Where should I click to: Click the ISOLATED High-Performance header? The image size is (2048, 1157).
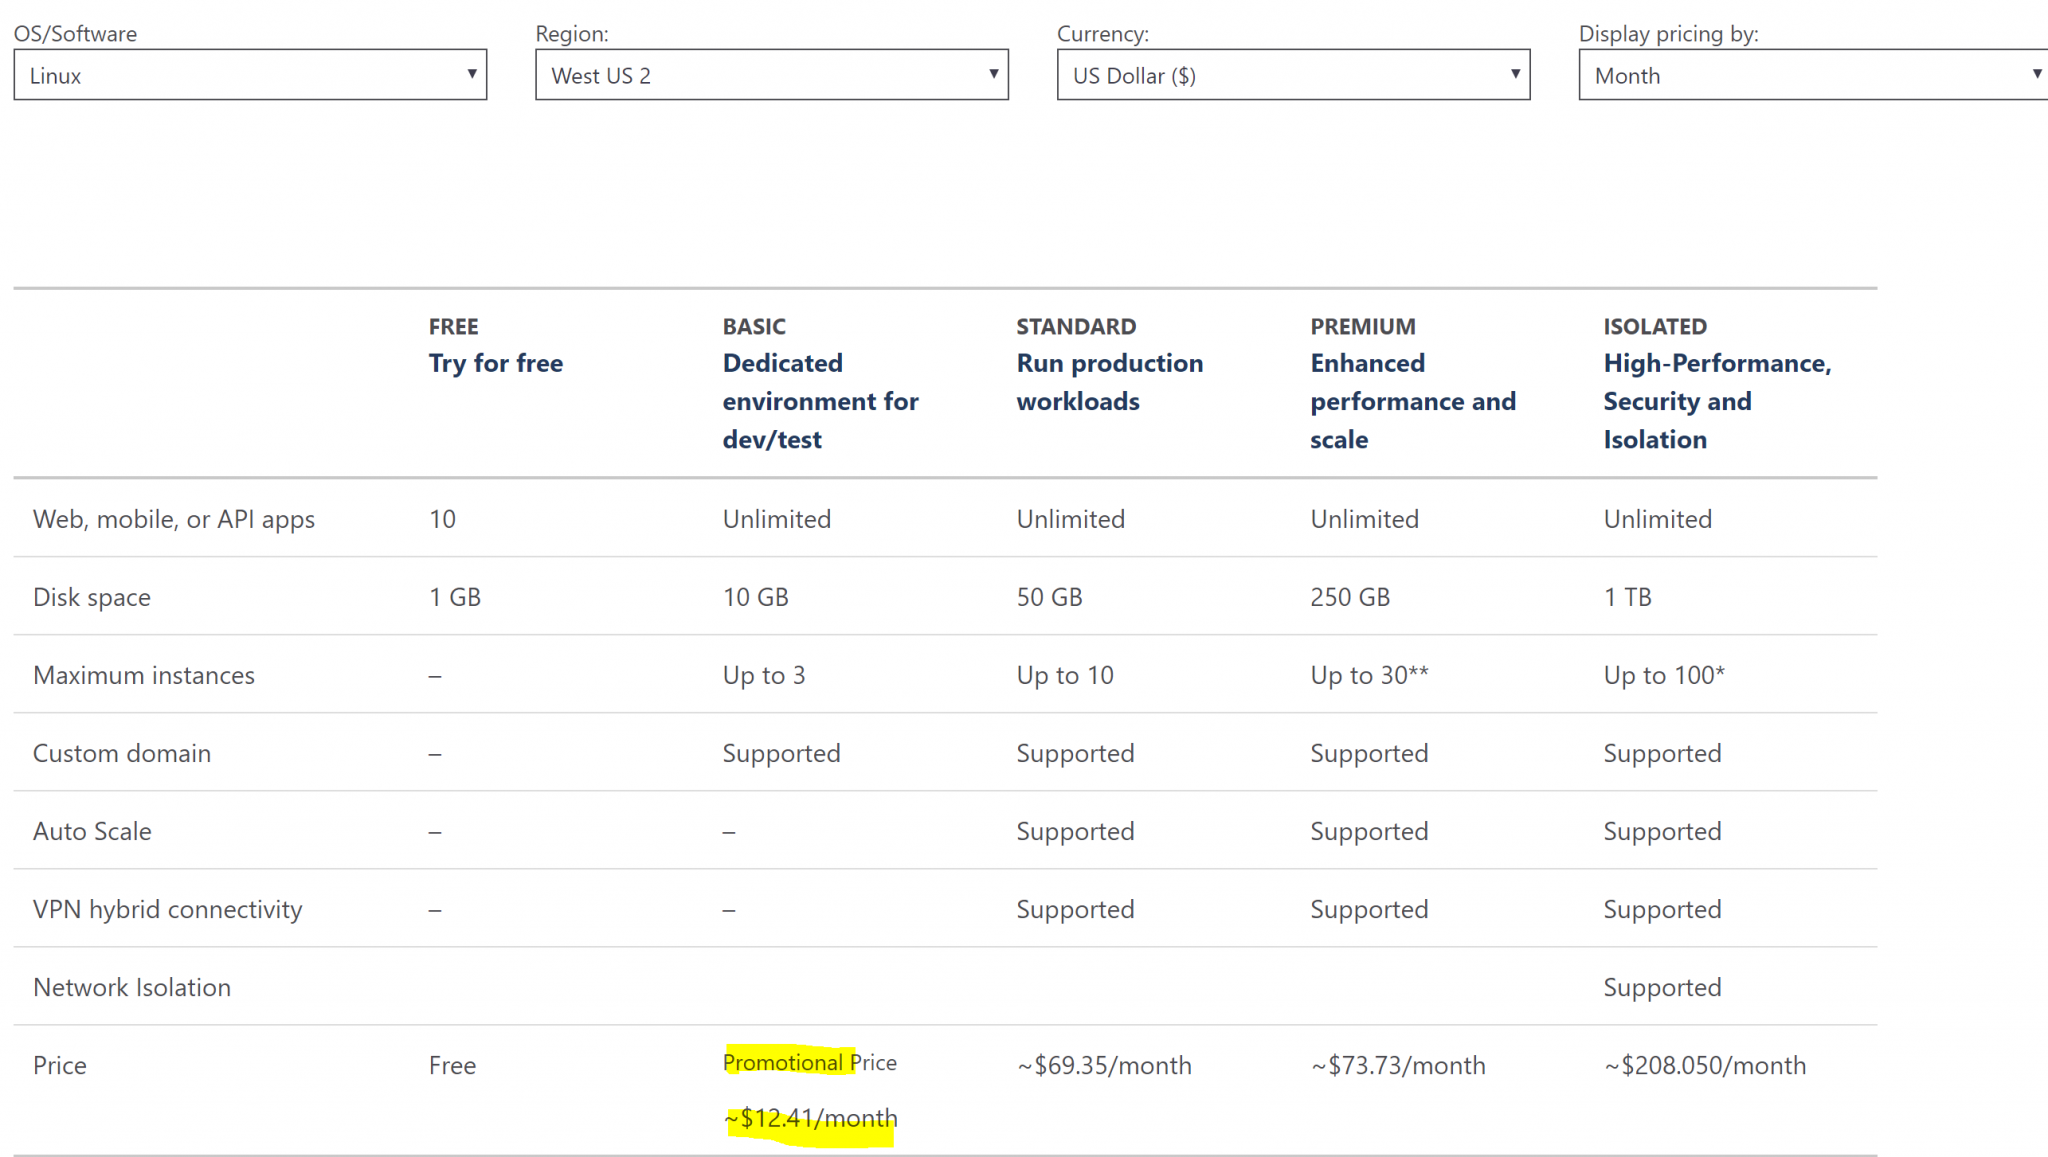1718,382
